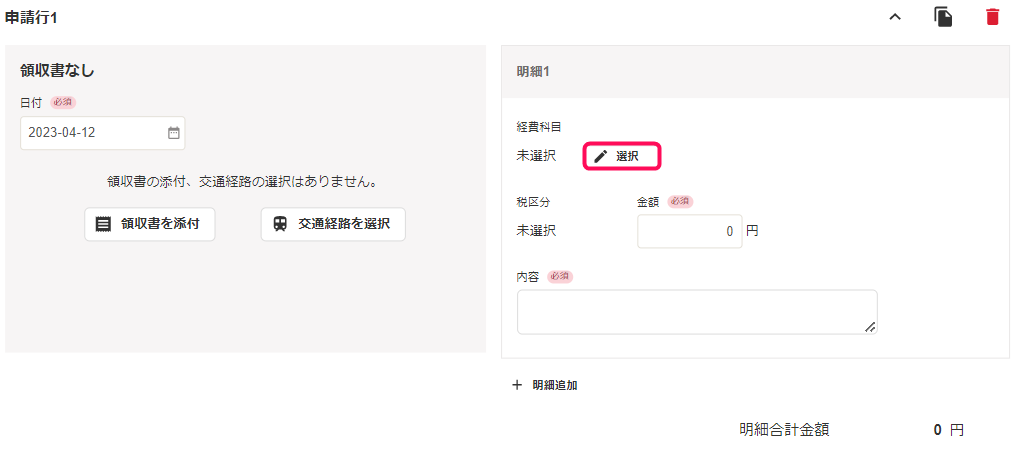The image size is (1025, 464).
Task: Click the 日付 field showing 2023-04-12
Action: [x=103, y=133]
